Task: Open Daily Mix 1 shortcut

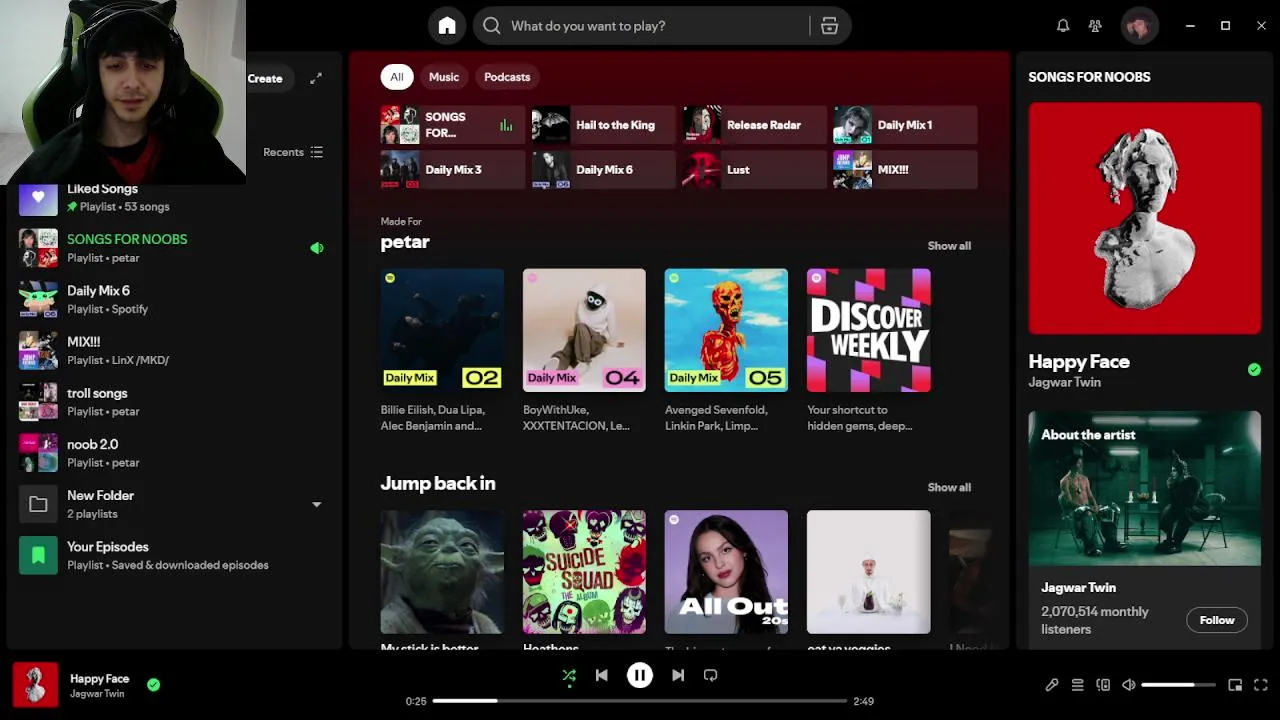Action: (x=906, y=125)
